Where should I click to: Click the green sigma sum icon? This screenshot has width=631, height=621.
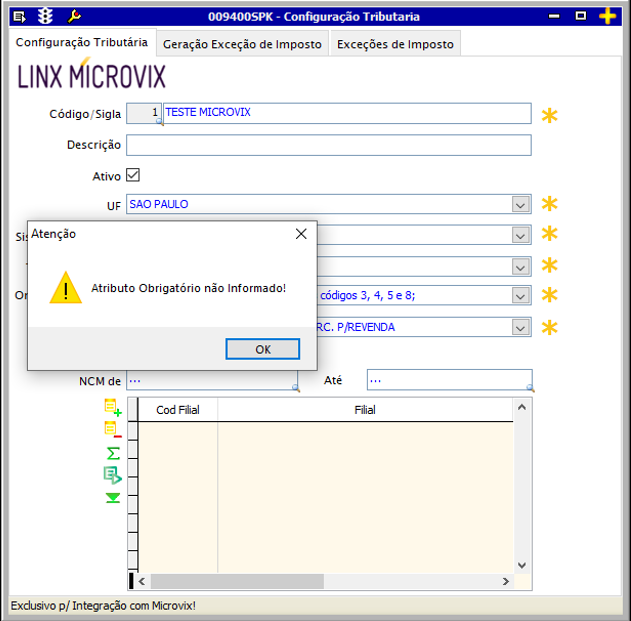tap(113, 453)
